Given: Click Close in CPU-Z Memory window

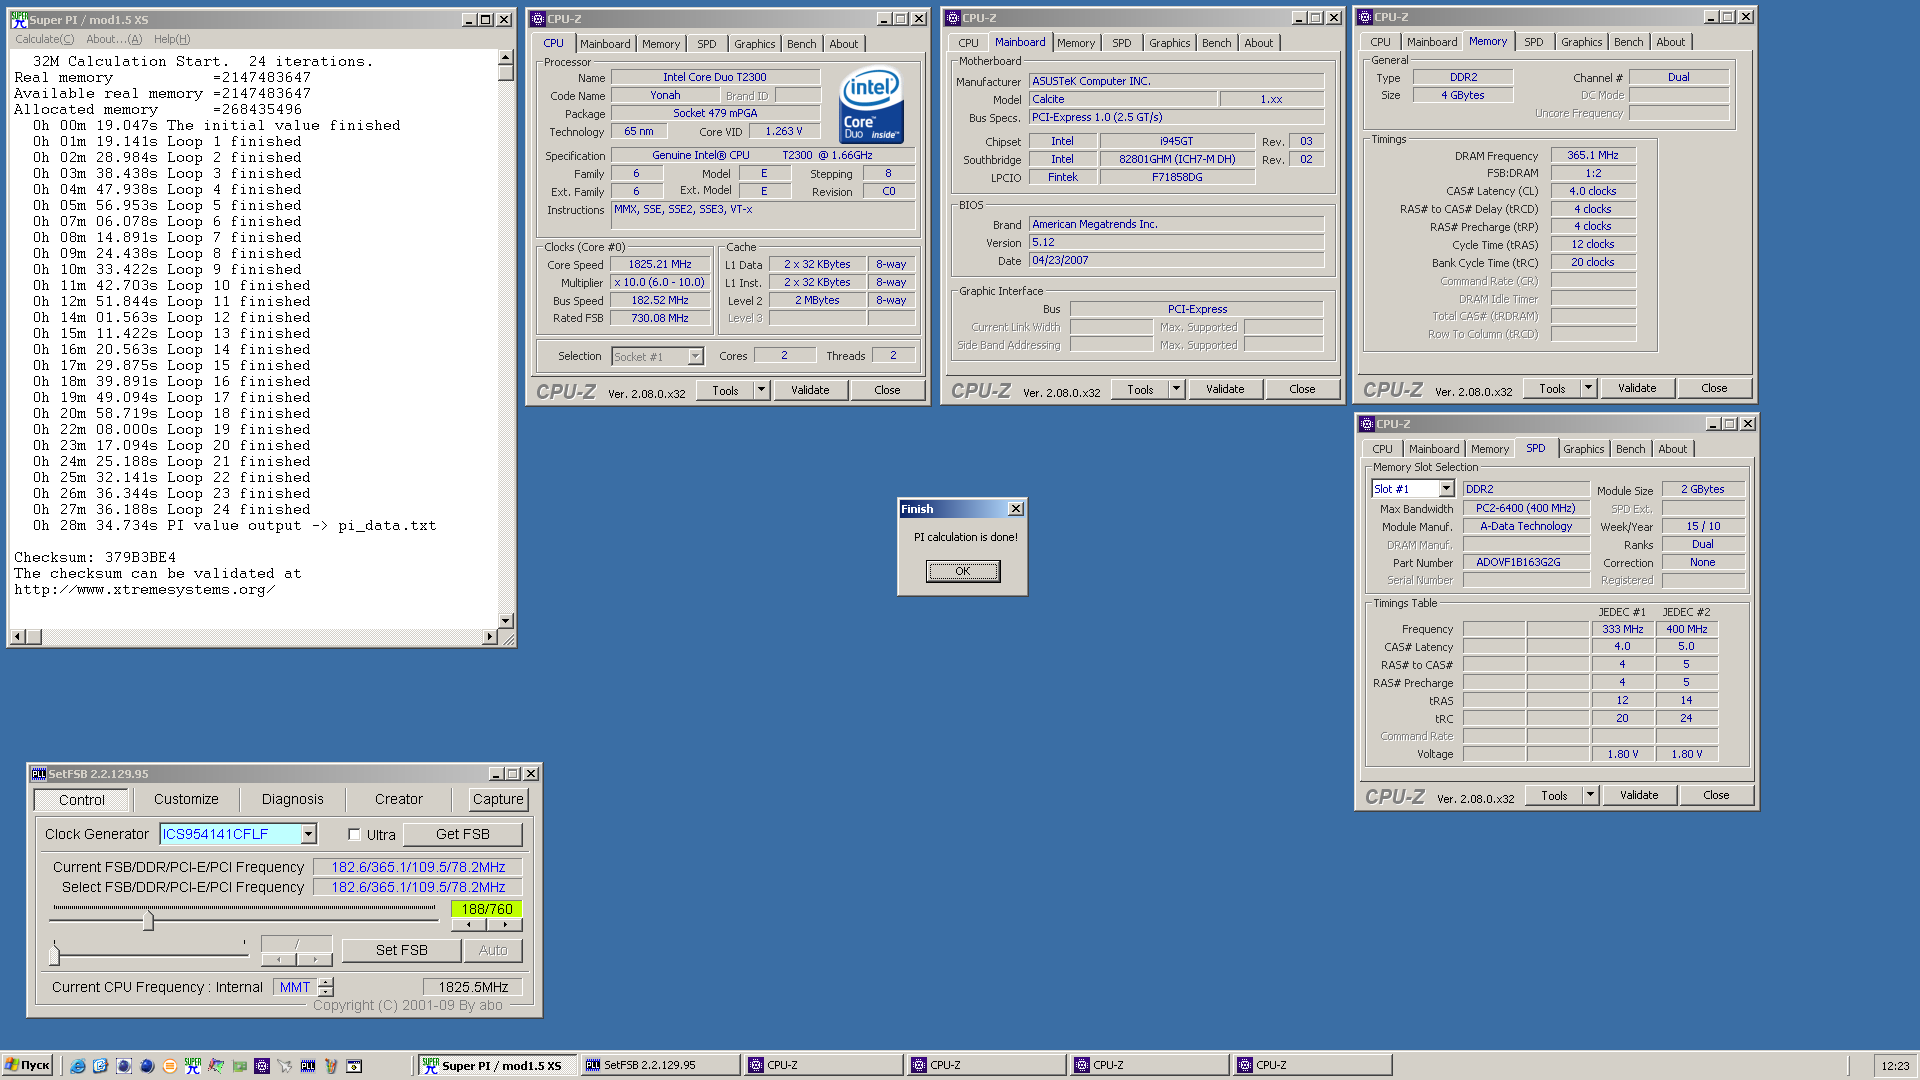Looking at the screenshot, I should [1714, 388].
